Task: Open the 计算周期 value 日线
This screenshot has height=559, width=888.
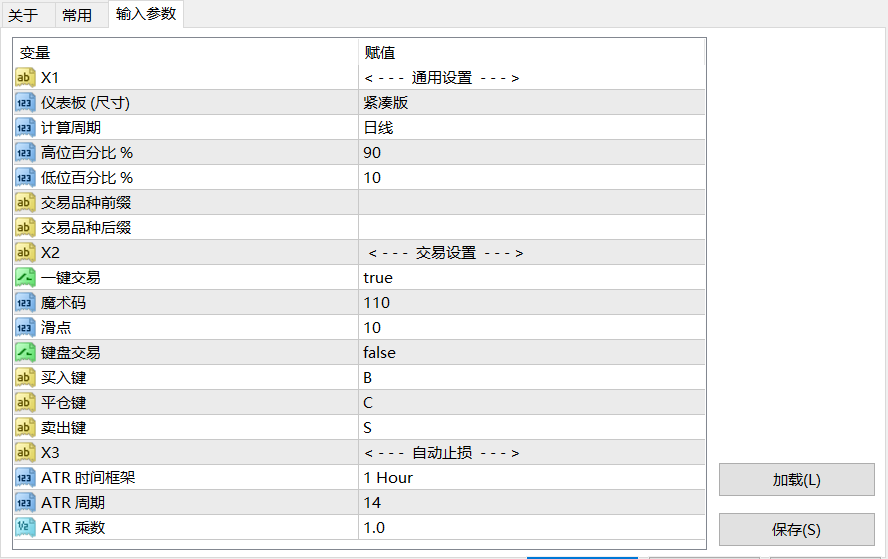Action: pos(378,128)
